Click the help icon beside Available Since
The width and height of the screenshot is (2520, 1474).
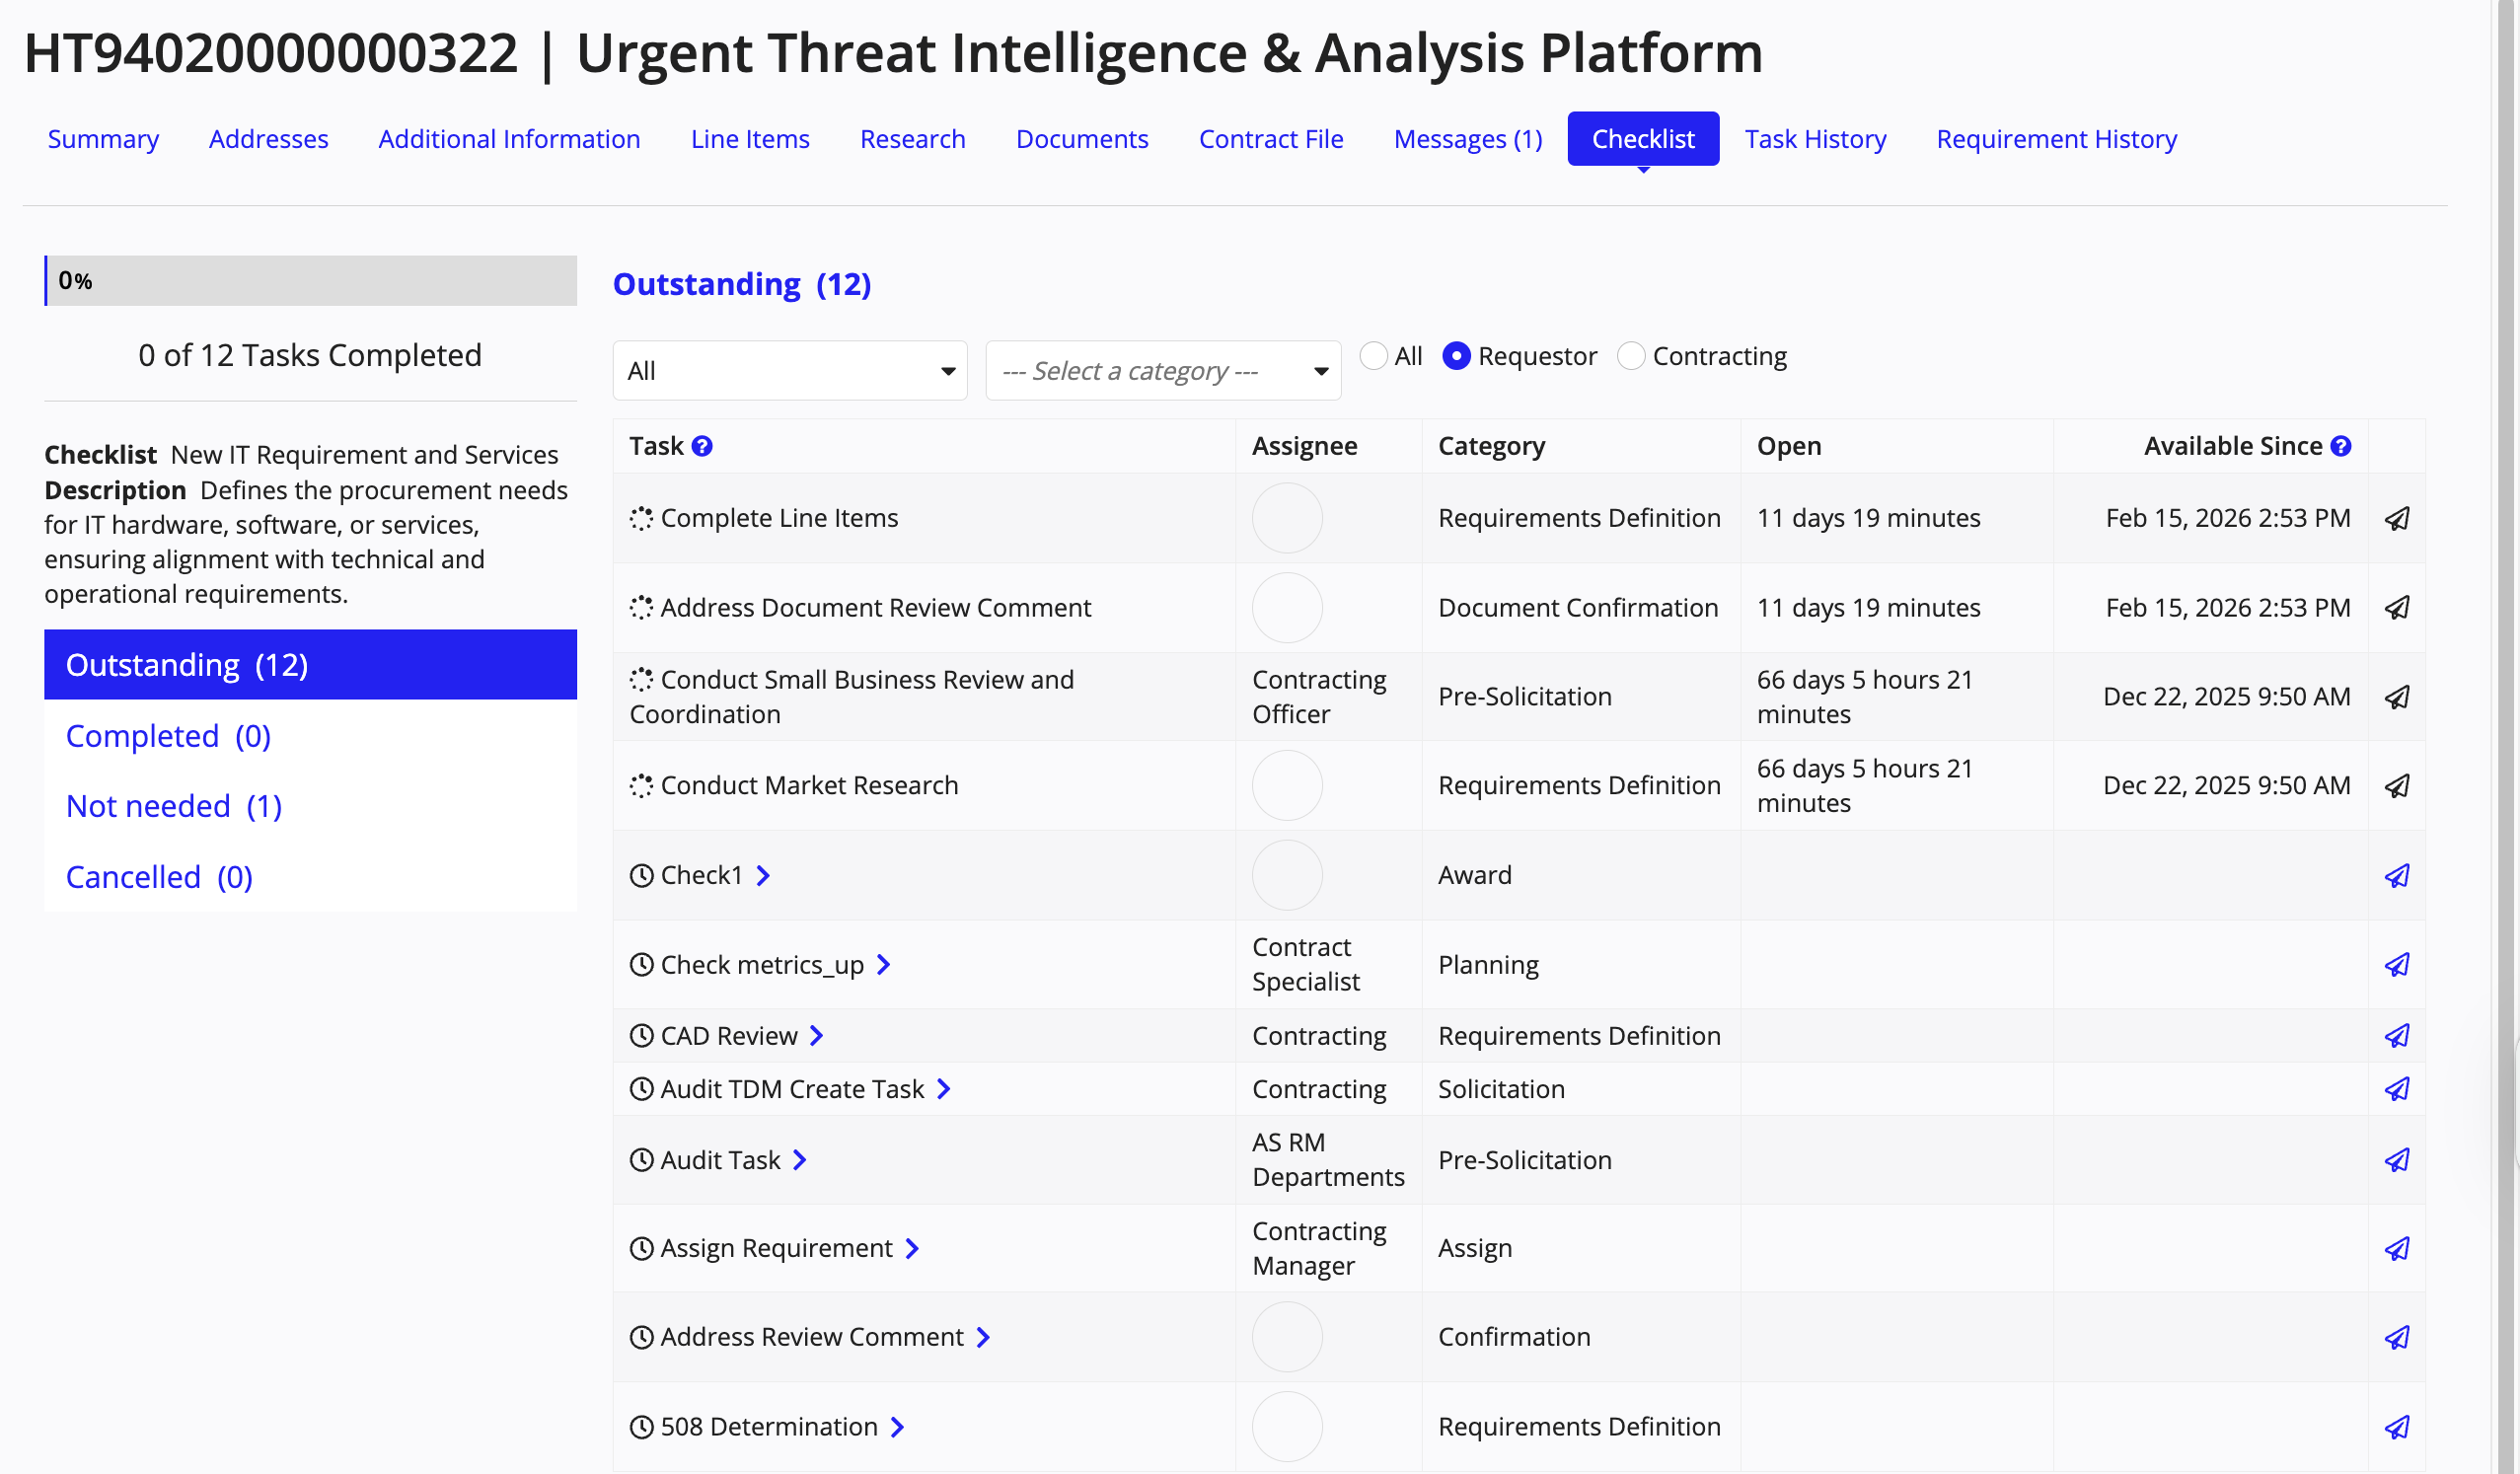[2341, 446]
